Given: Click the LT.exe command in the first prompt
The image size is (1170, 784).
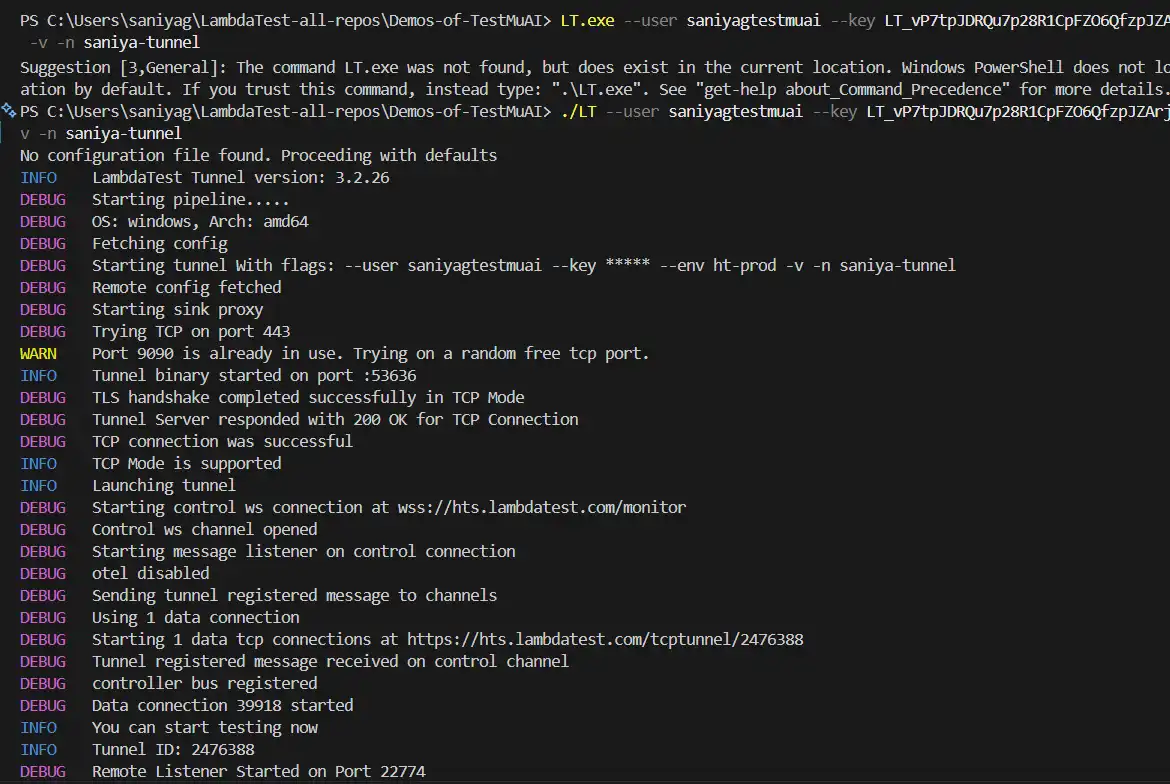Looking at the screenshot, I should point(587,21).
